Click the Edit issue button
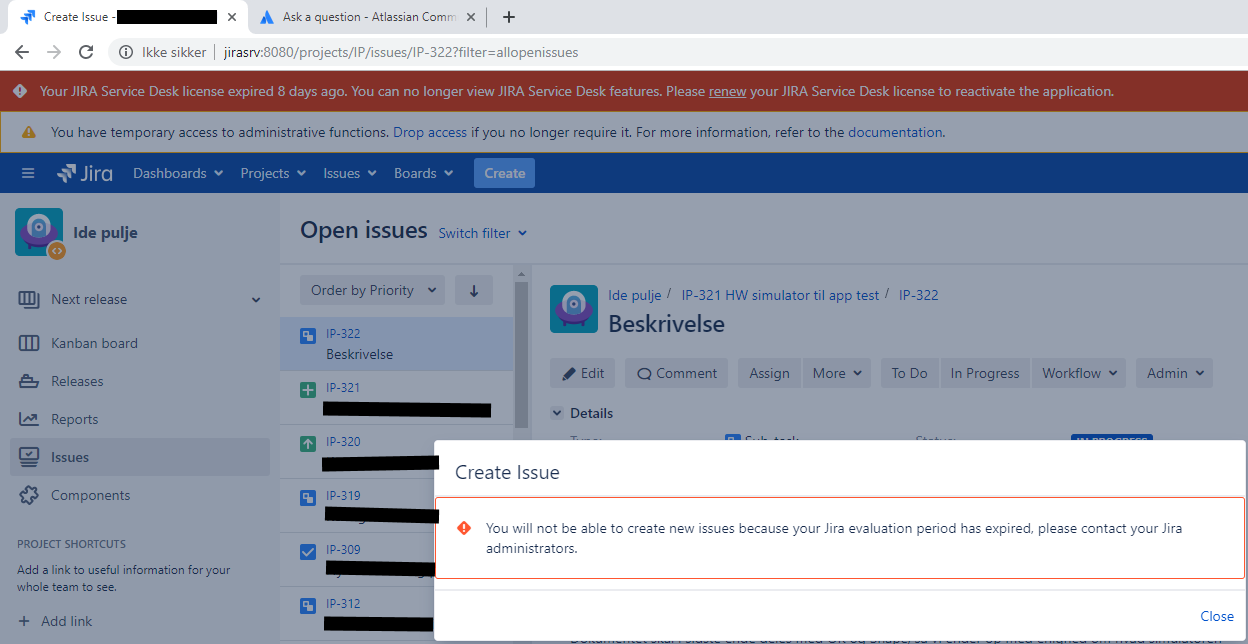Screen dimensions: 1248x644 pyautogui.click(x=583, y=373)
